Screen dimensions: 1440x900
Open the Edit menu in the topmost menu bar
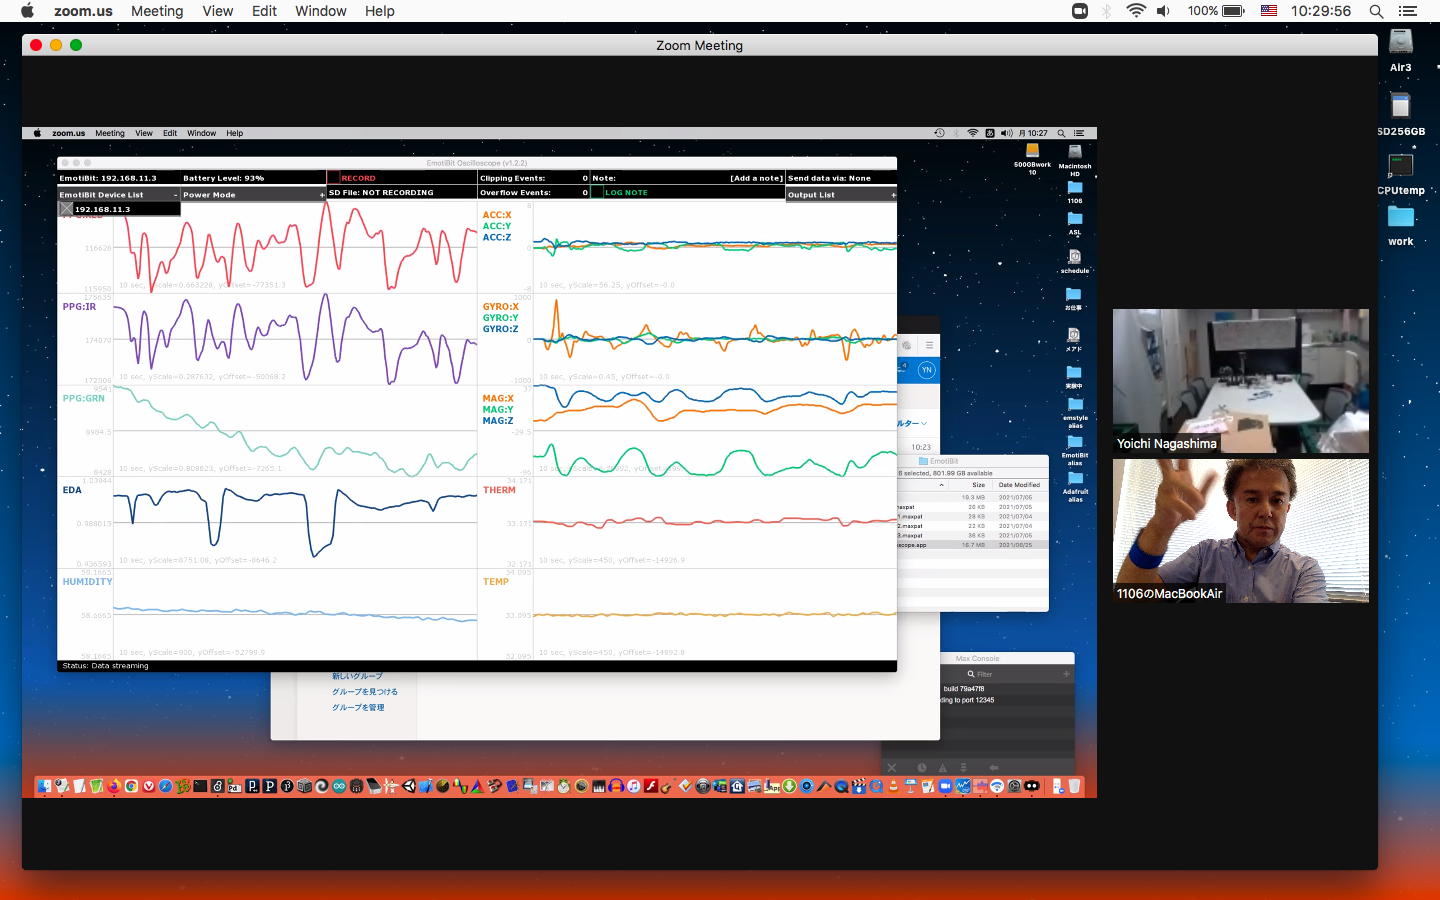point(264,11)
